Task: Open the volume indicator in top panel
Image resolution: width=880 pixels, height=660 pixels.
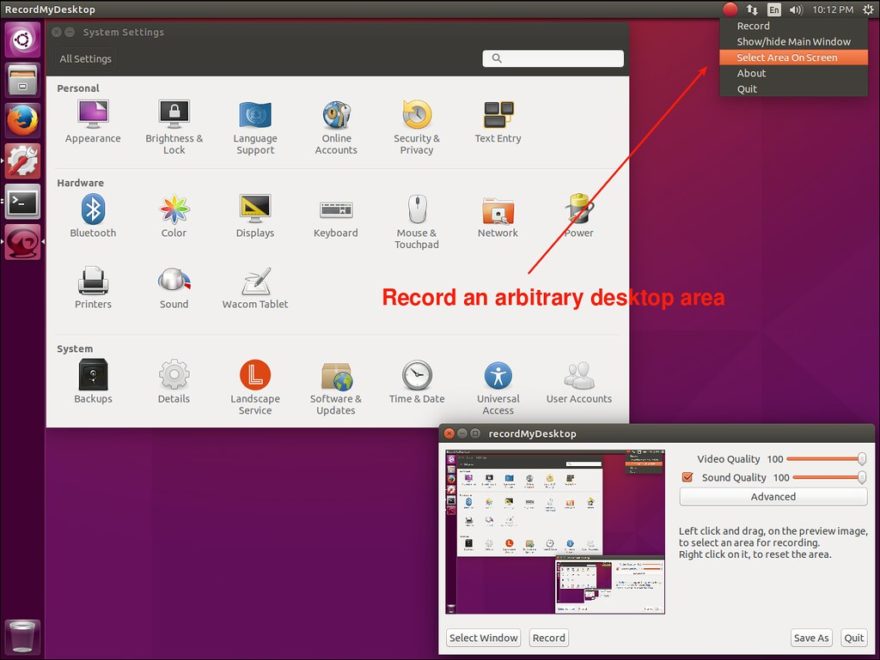Action: 796,9
